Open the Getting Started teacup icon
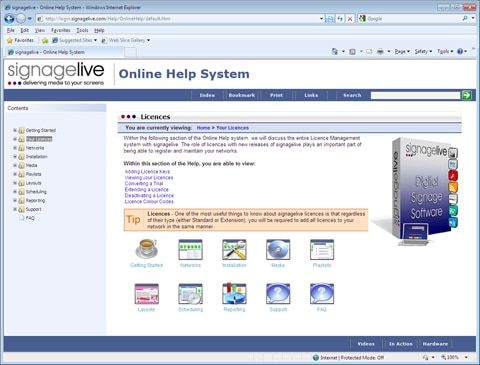The image size is (480, 365). point(146,249)
